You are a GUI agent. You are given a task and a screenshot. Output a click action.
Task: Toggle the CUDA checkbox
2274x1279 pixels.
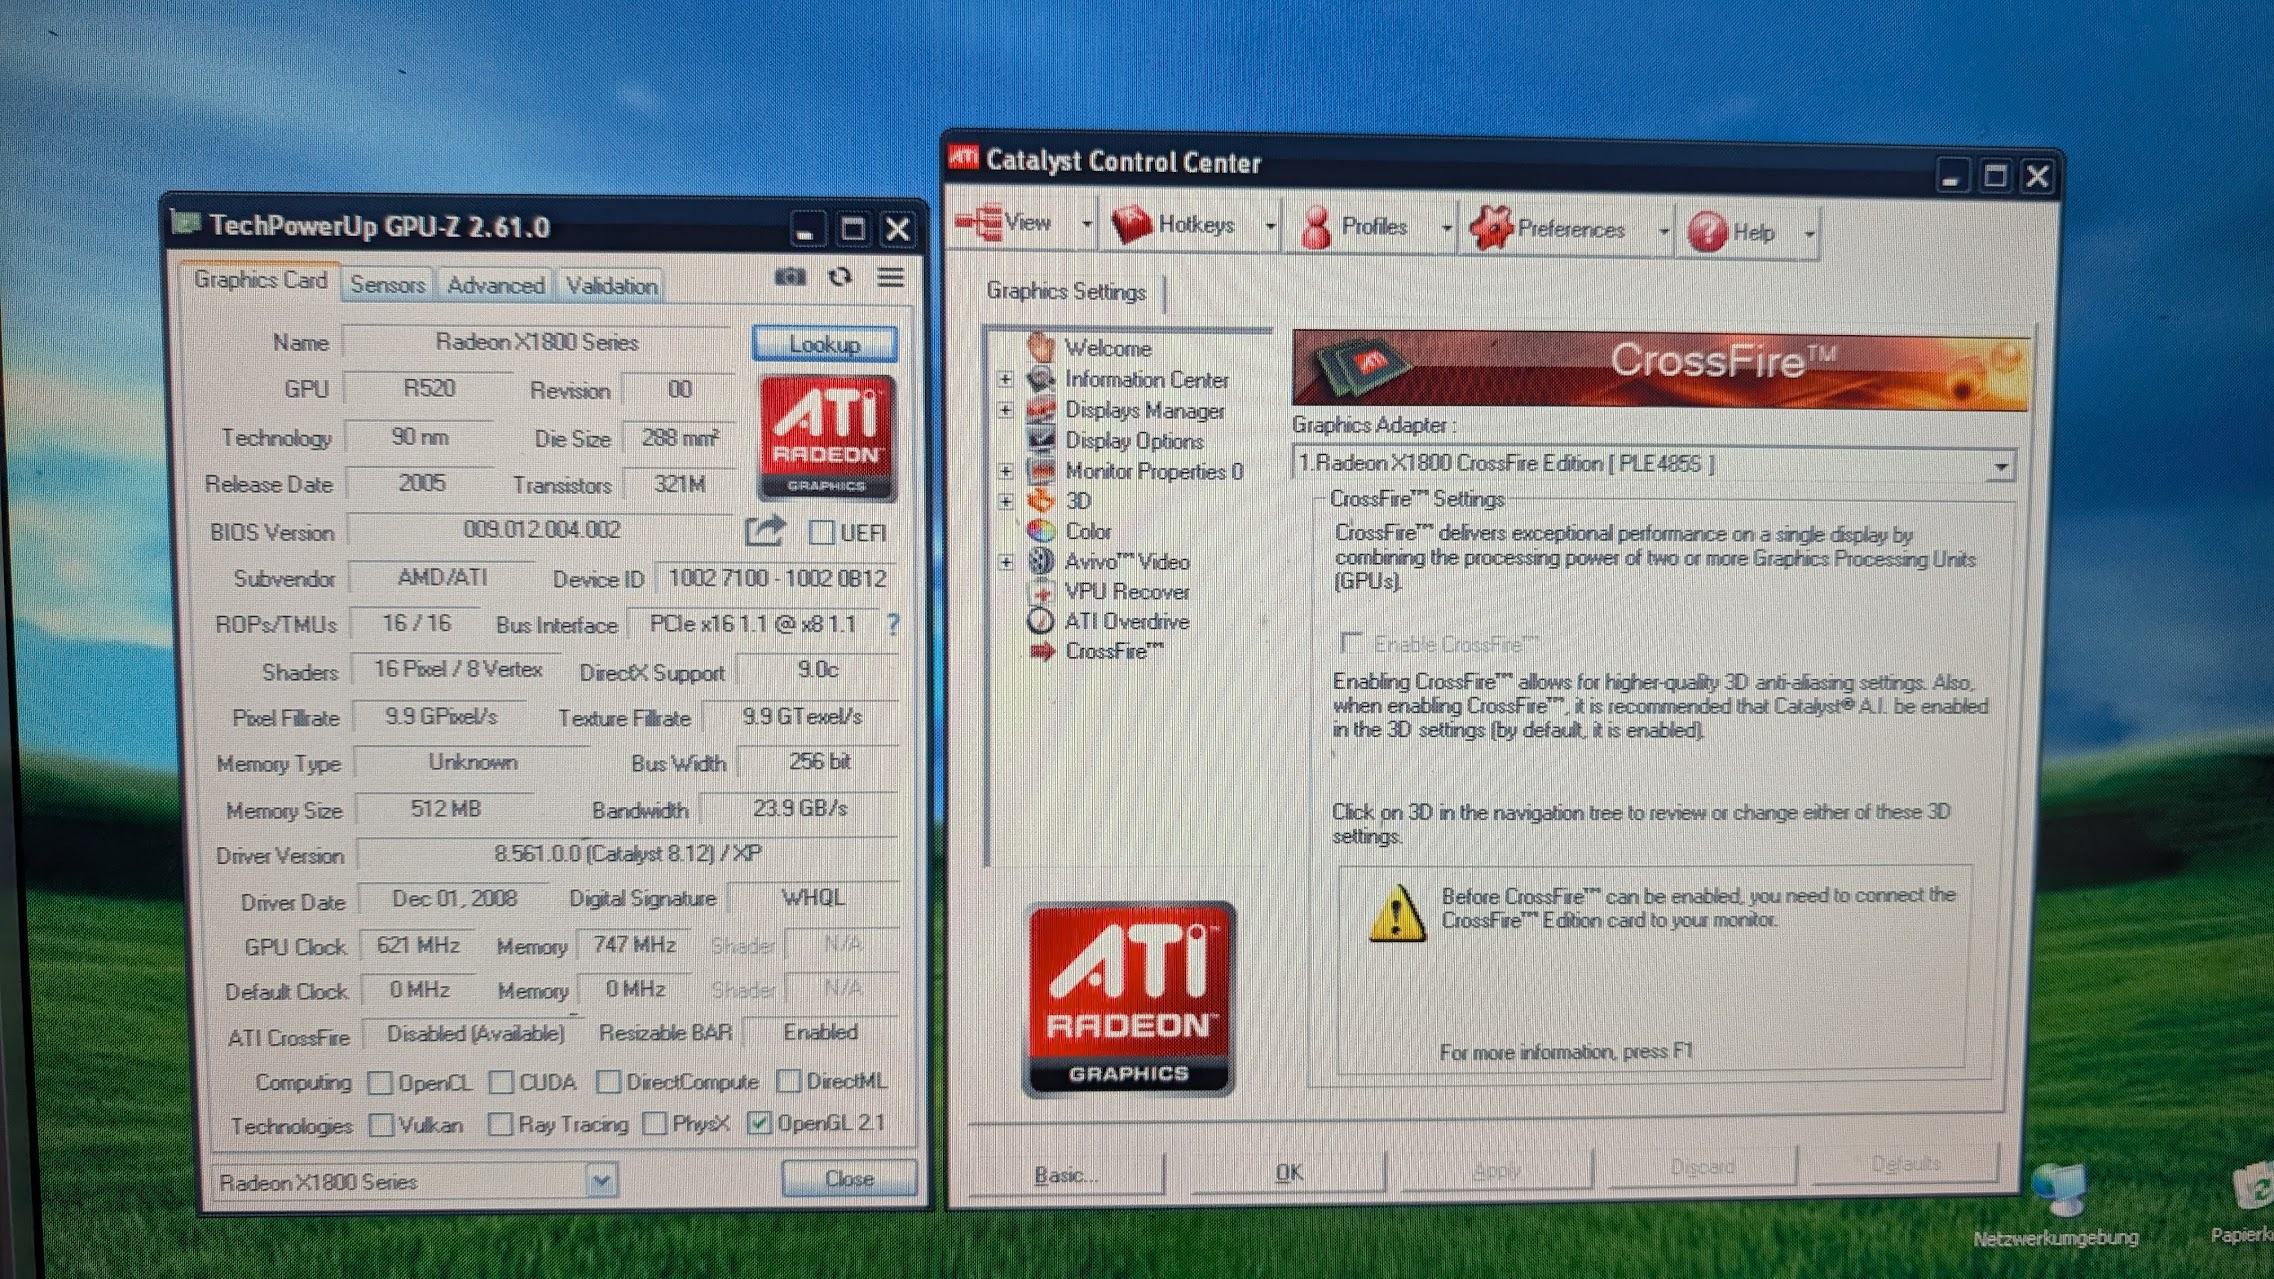point(501,1082)
